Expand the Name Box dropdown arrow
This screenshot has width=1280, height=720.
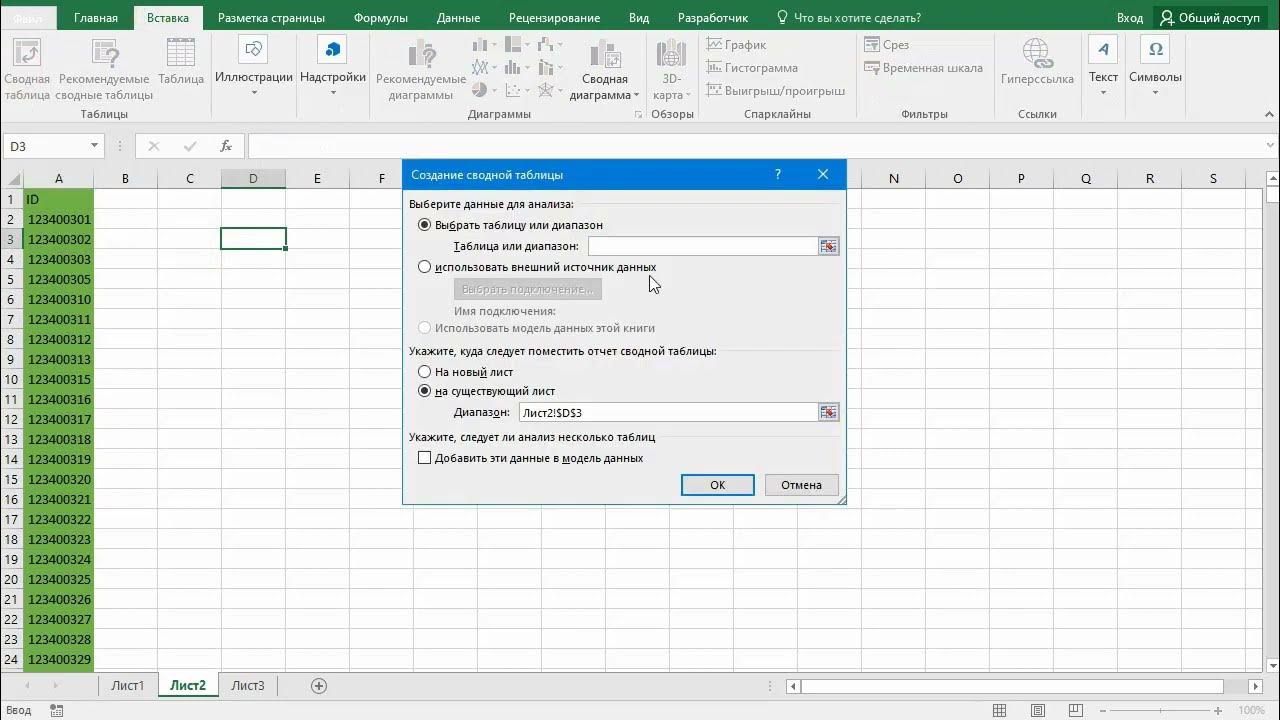[x=94, y=146]
